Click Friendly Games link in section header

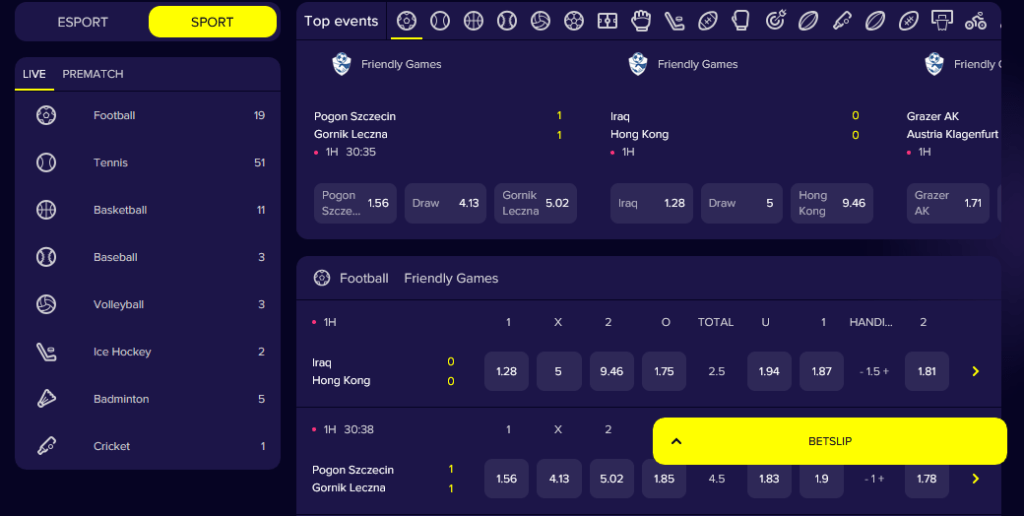(x=451, y=278)
